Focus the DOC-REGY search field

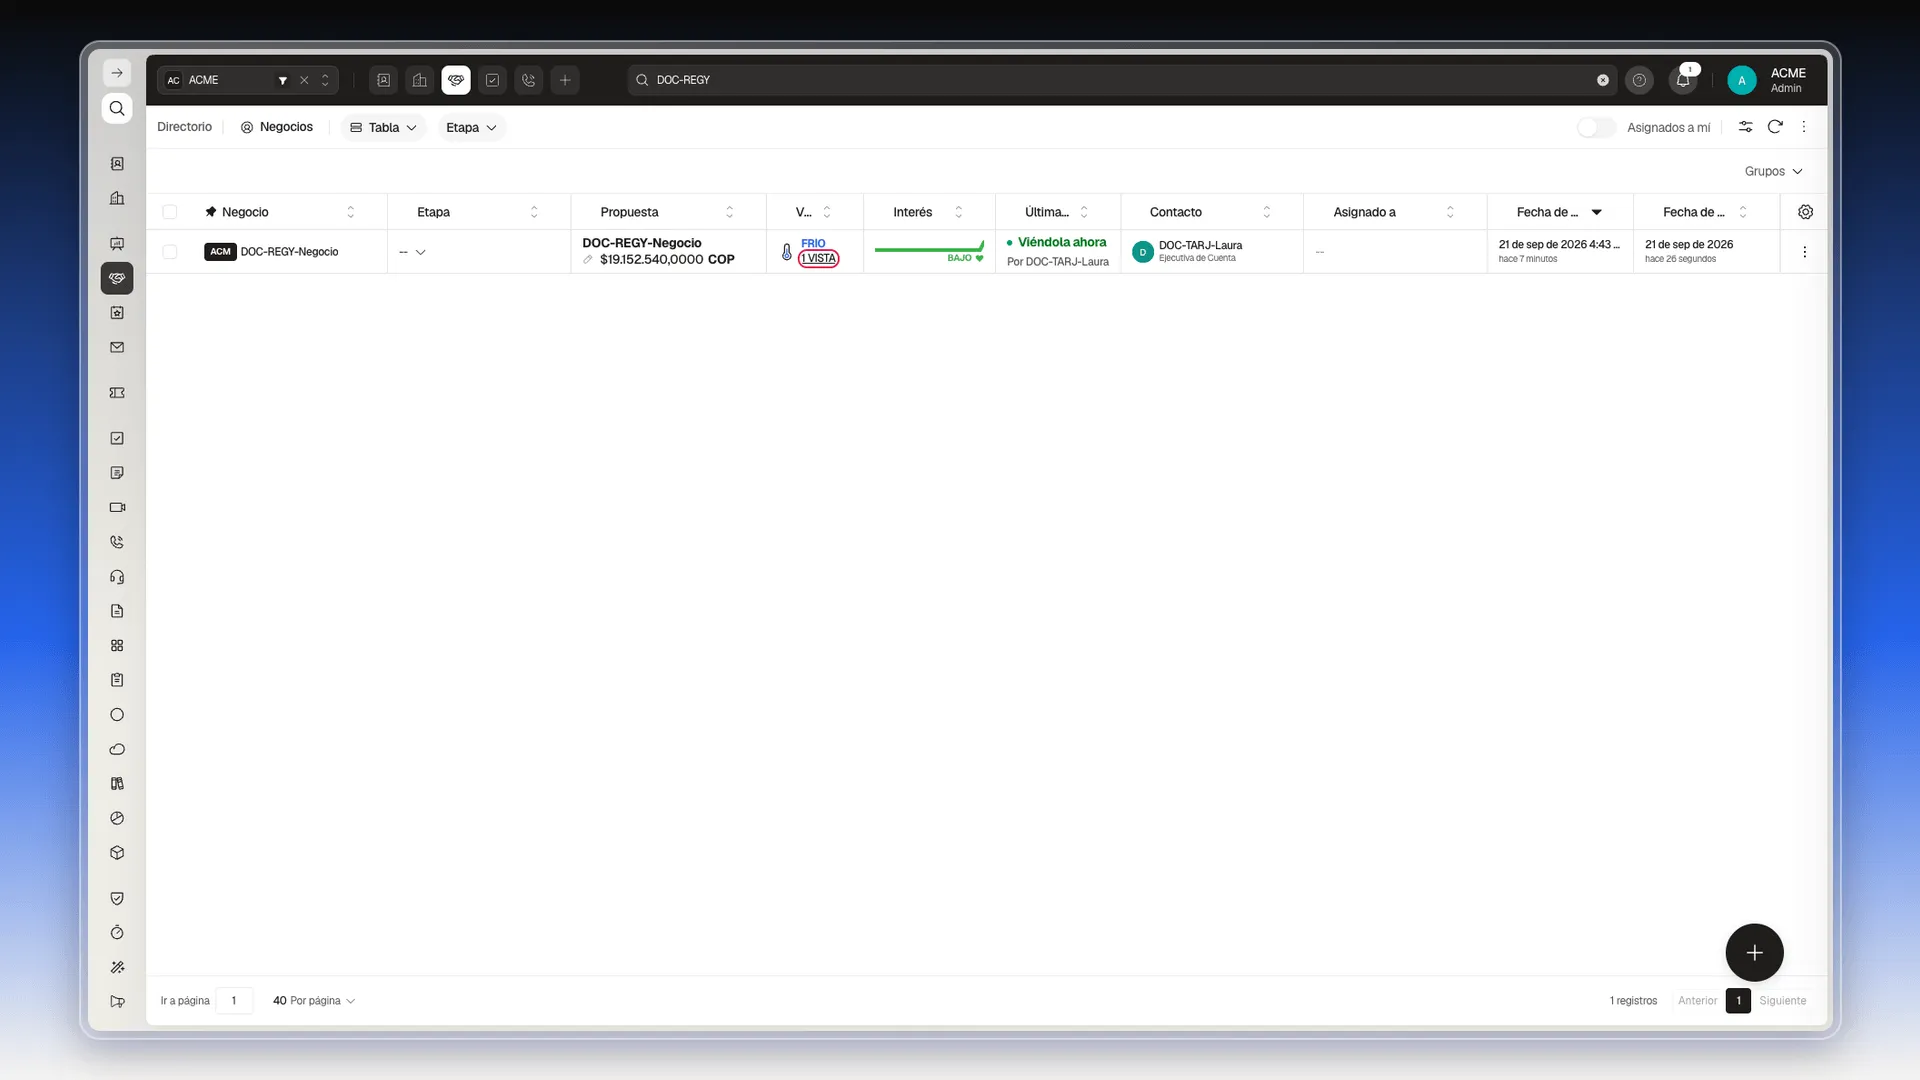[x=1120, y=80]
